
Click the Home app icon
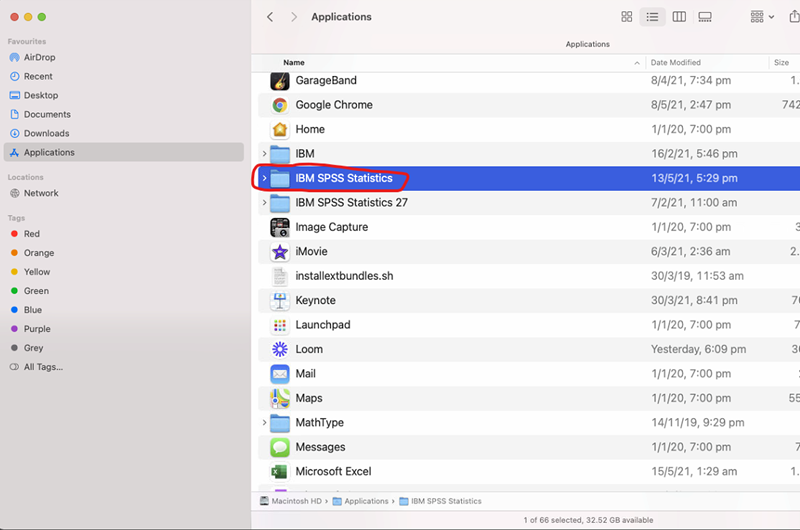[280, 130]
